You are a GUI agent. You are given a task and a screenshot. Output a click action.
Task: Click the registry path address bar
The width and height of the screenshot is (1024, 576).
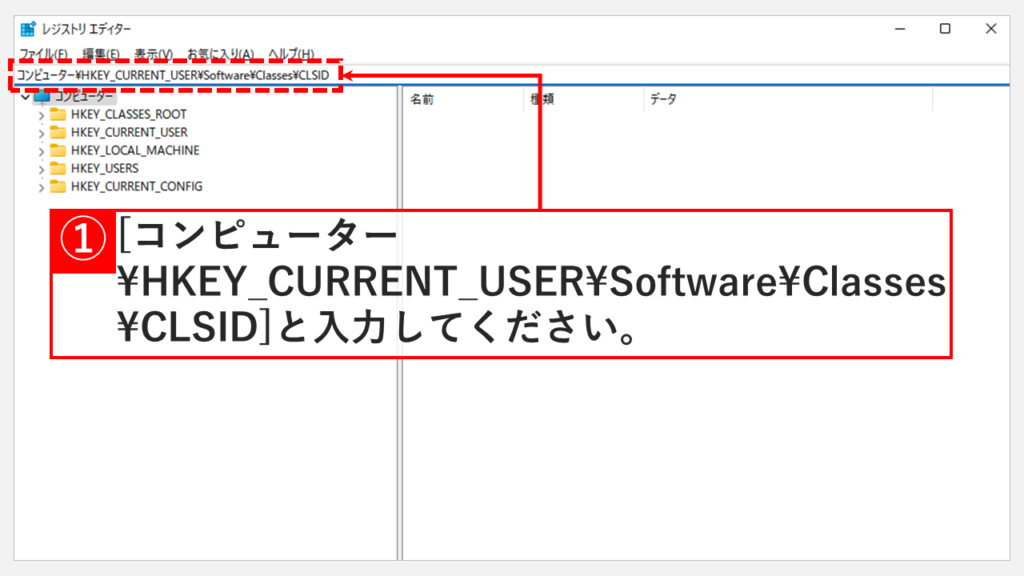point(512,75)
